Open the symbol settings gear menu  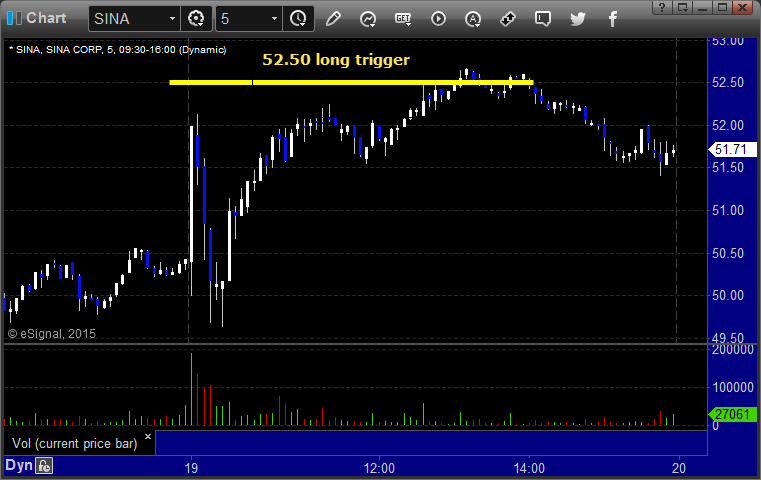pos(196,19)
